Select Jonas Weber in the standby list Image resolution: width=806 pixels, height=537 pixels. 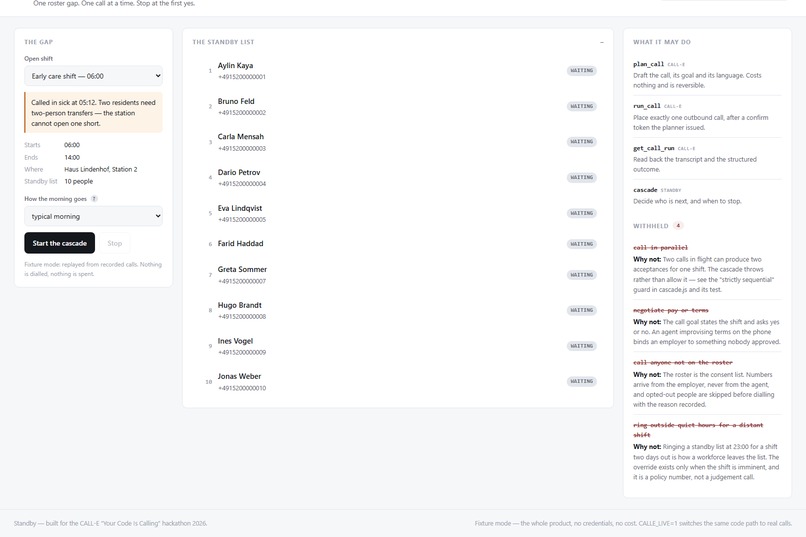point(398,381)
